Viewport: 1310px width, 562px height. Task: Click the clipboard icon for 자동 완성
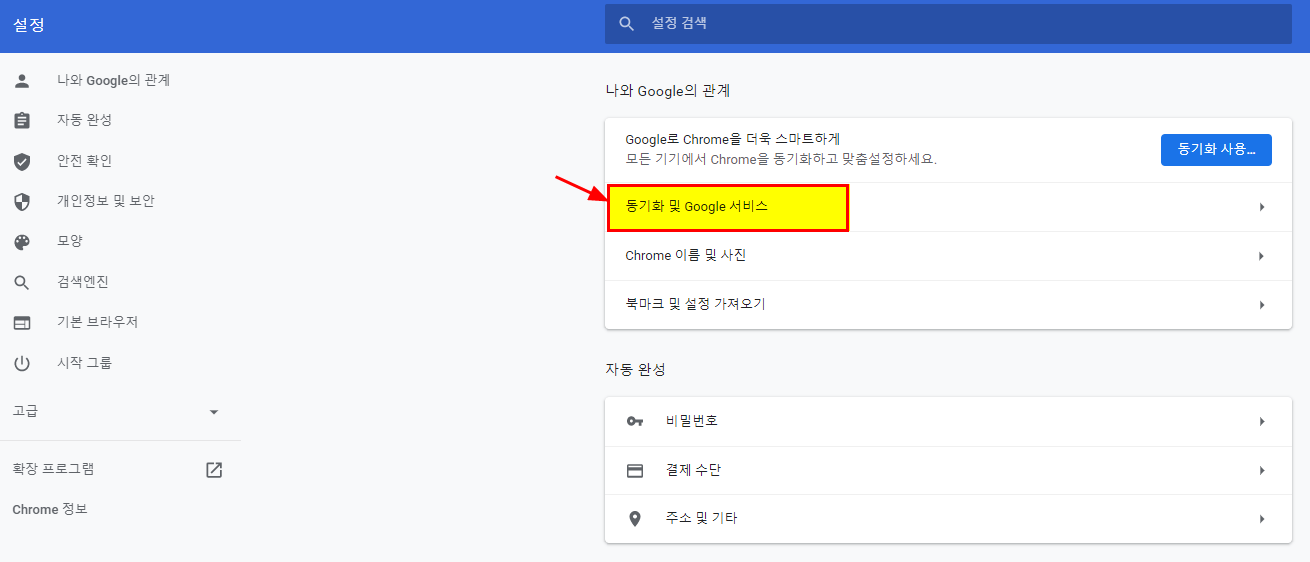click(x=22, y=120)
